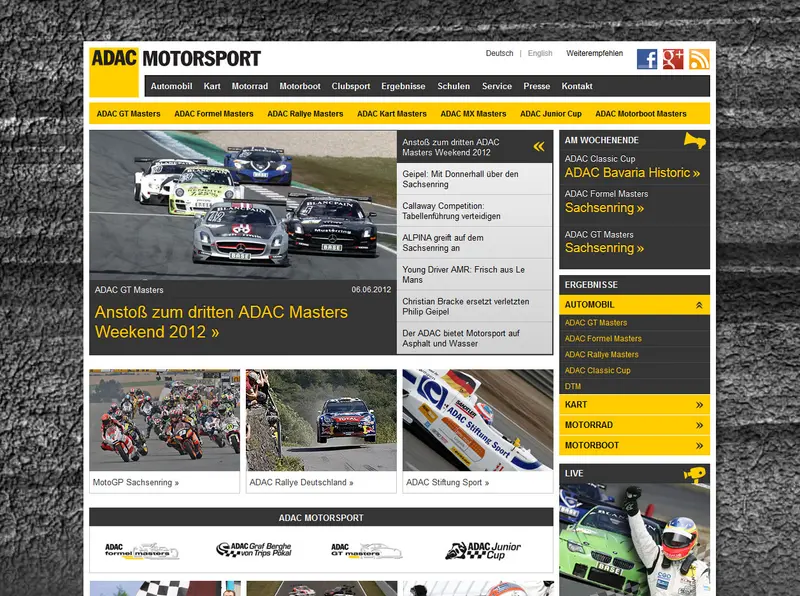Go to ADAC MX Masters in yellow bar

[x=473, y=114]
